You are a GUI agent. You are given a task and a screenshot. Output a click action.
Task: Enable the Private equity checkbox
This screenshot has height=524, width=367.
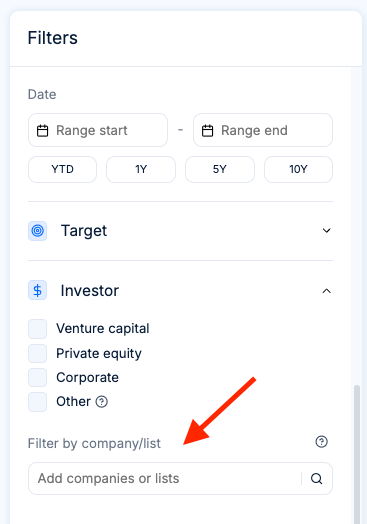click(37, 354)
